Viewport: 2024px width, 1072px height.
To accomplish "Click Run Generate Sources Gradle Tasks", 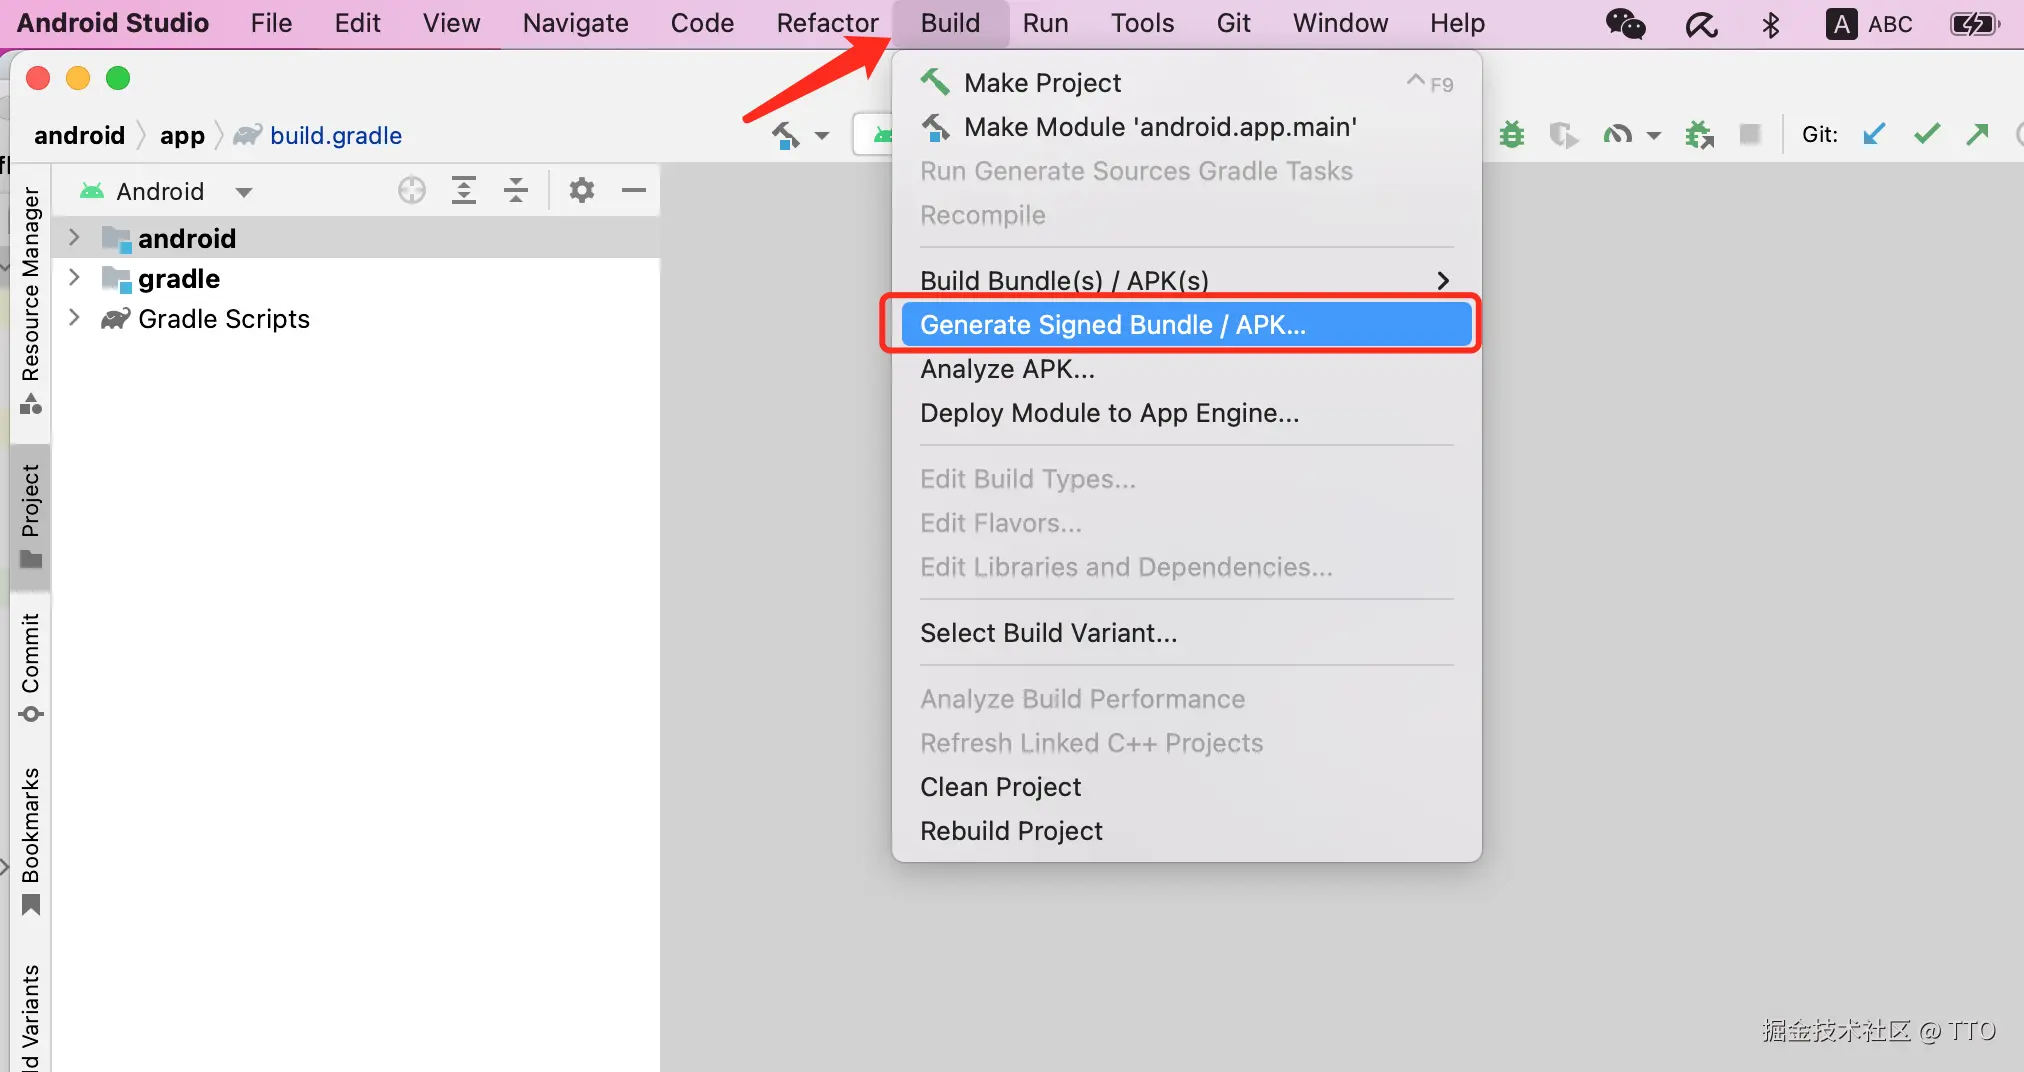I will pyautogui.click(x=1186, y=171).
